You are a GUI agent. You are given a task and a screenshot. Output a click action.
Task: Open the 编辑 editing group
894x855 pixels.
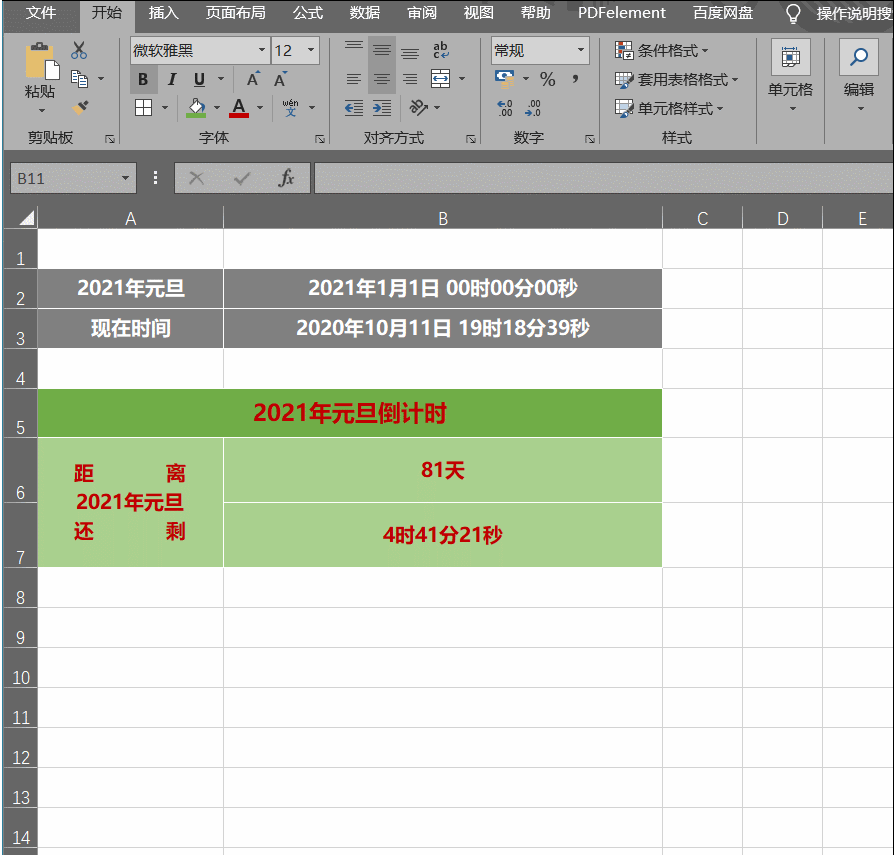[859, 76]
